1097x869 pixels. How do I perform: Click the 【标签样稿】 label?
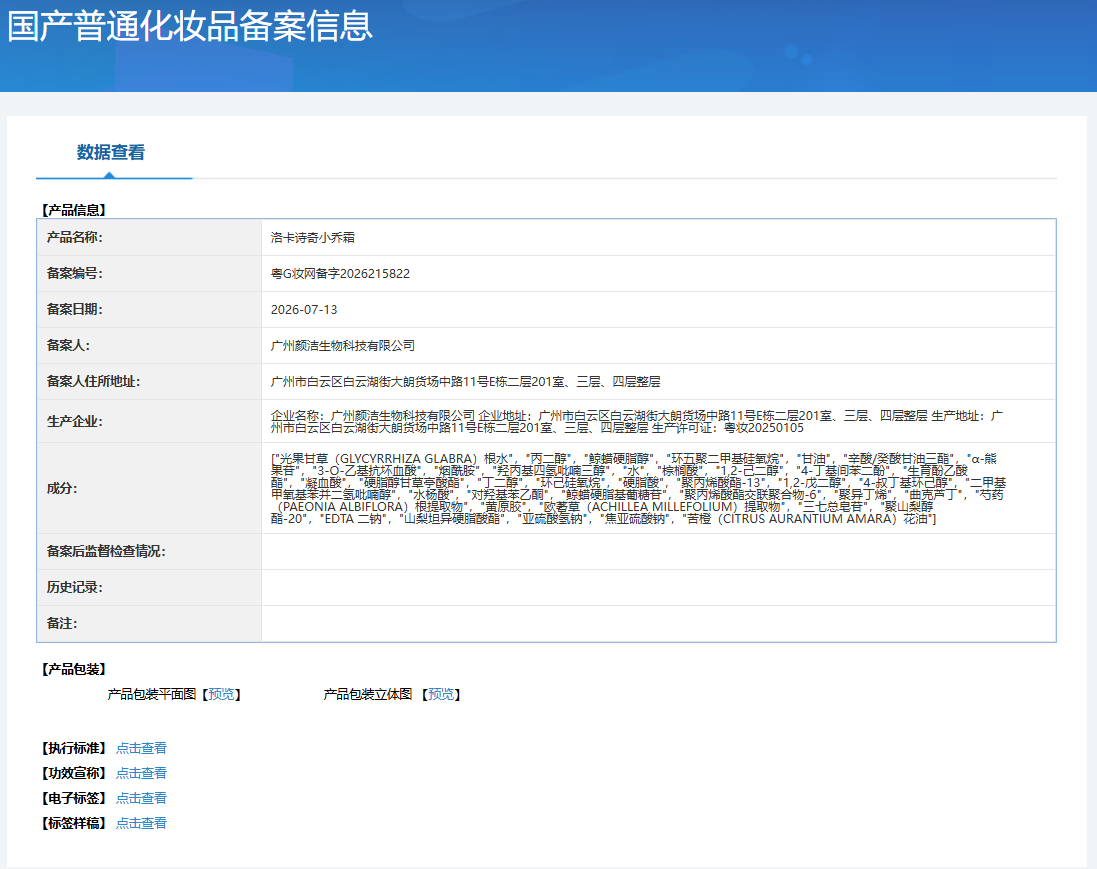[x=73, y=824]
